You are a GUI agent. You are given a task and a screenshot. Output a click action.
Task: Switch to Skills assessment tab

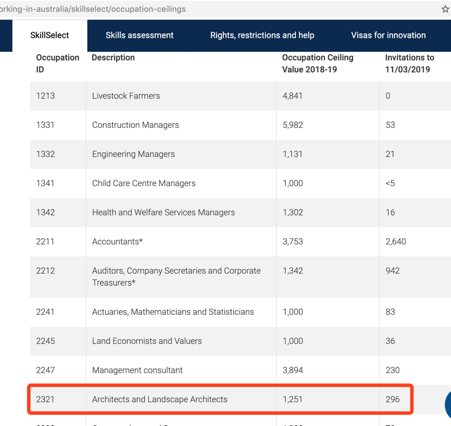[139, 35]
